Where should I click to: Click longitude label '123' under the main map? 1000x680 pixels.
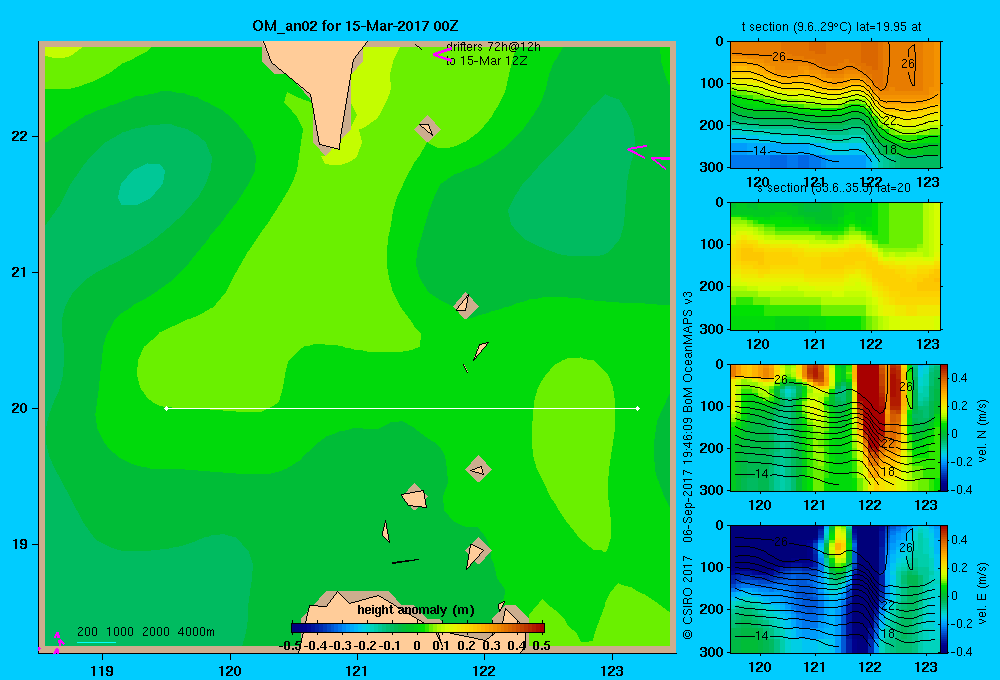click(x=612, y=670)
